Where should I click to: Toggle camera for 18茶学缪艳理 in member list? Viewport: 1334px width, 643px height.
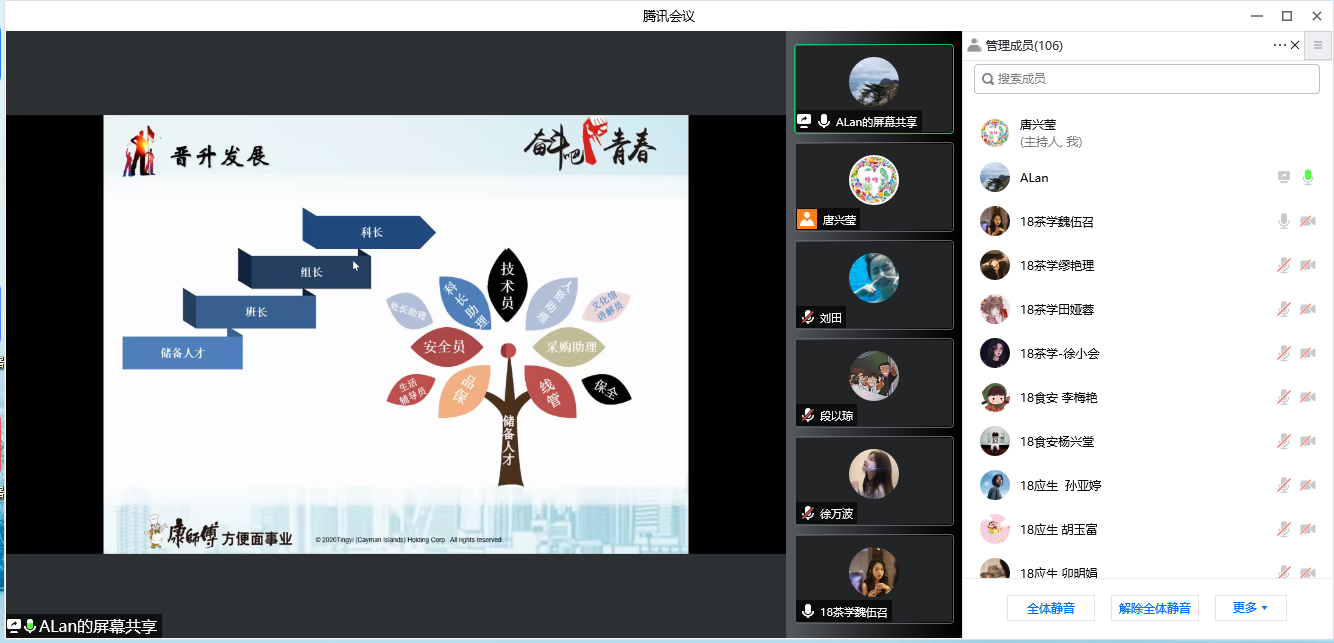coord(1307,266)
